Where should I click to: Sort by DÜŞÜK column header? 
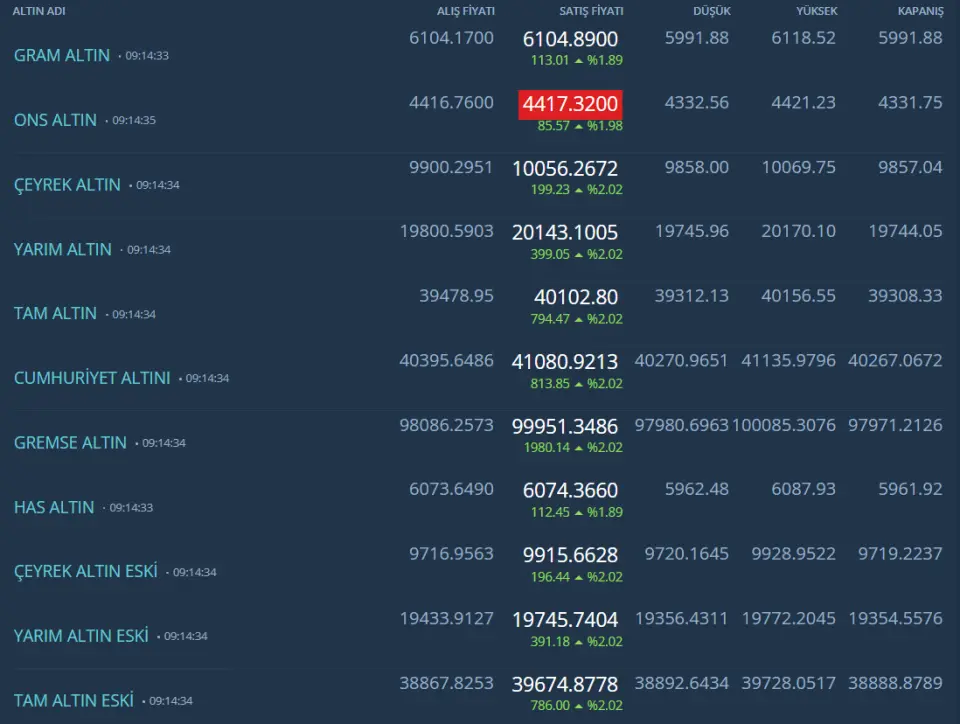point(712,11)
